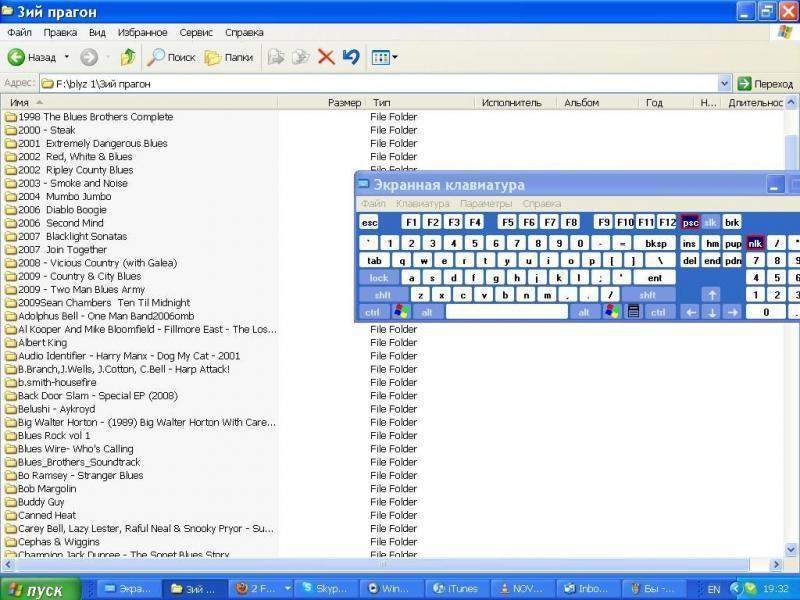This screenshot has height=600, width=800.
Task: Click the context menu key icon
Action: point(633,312)
